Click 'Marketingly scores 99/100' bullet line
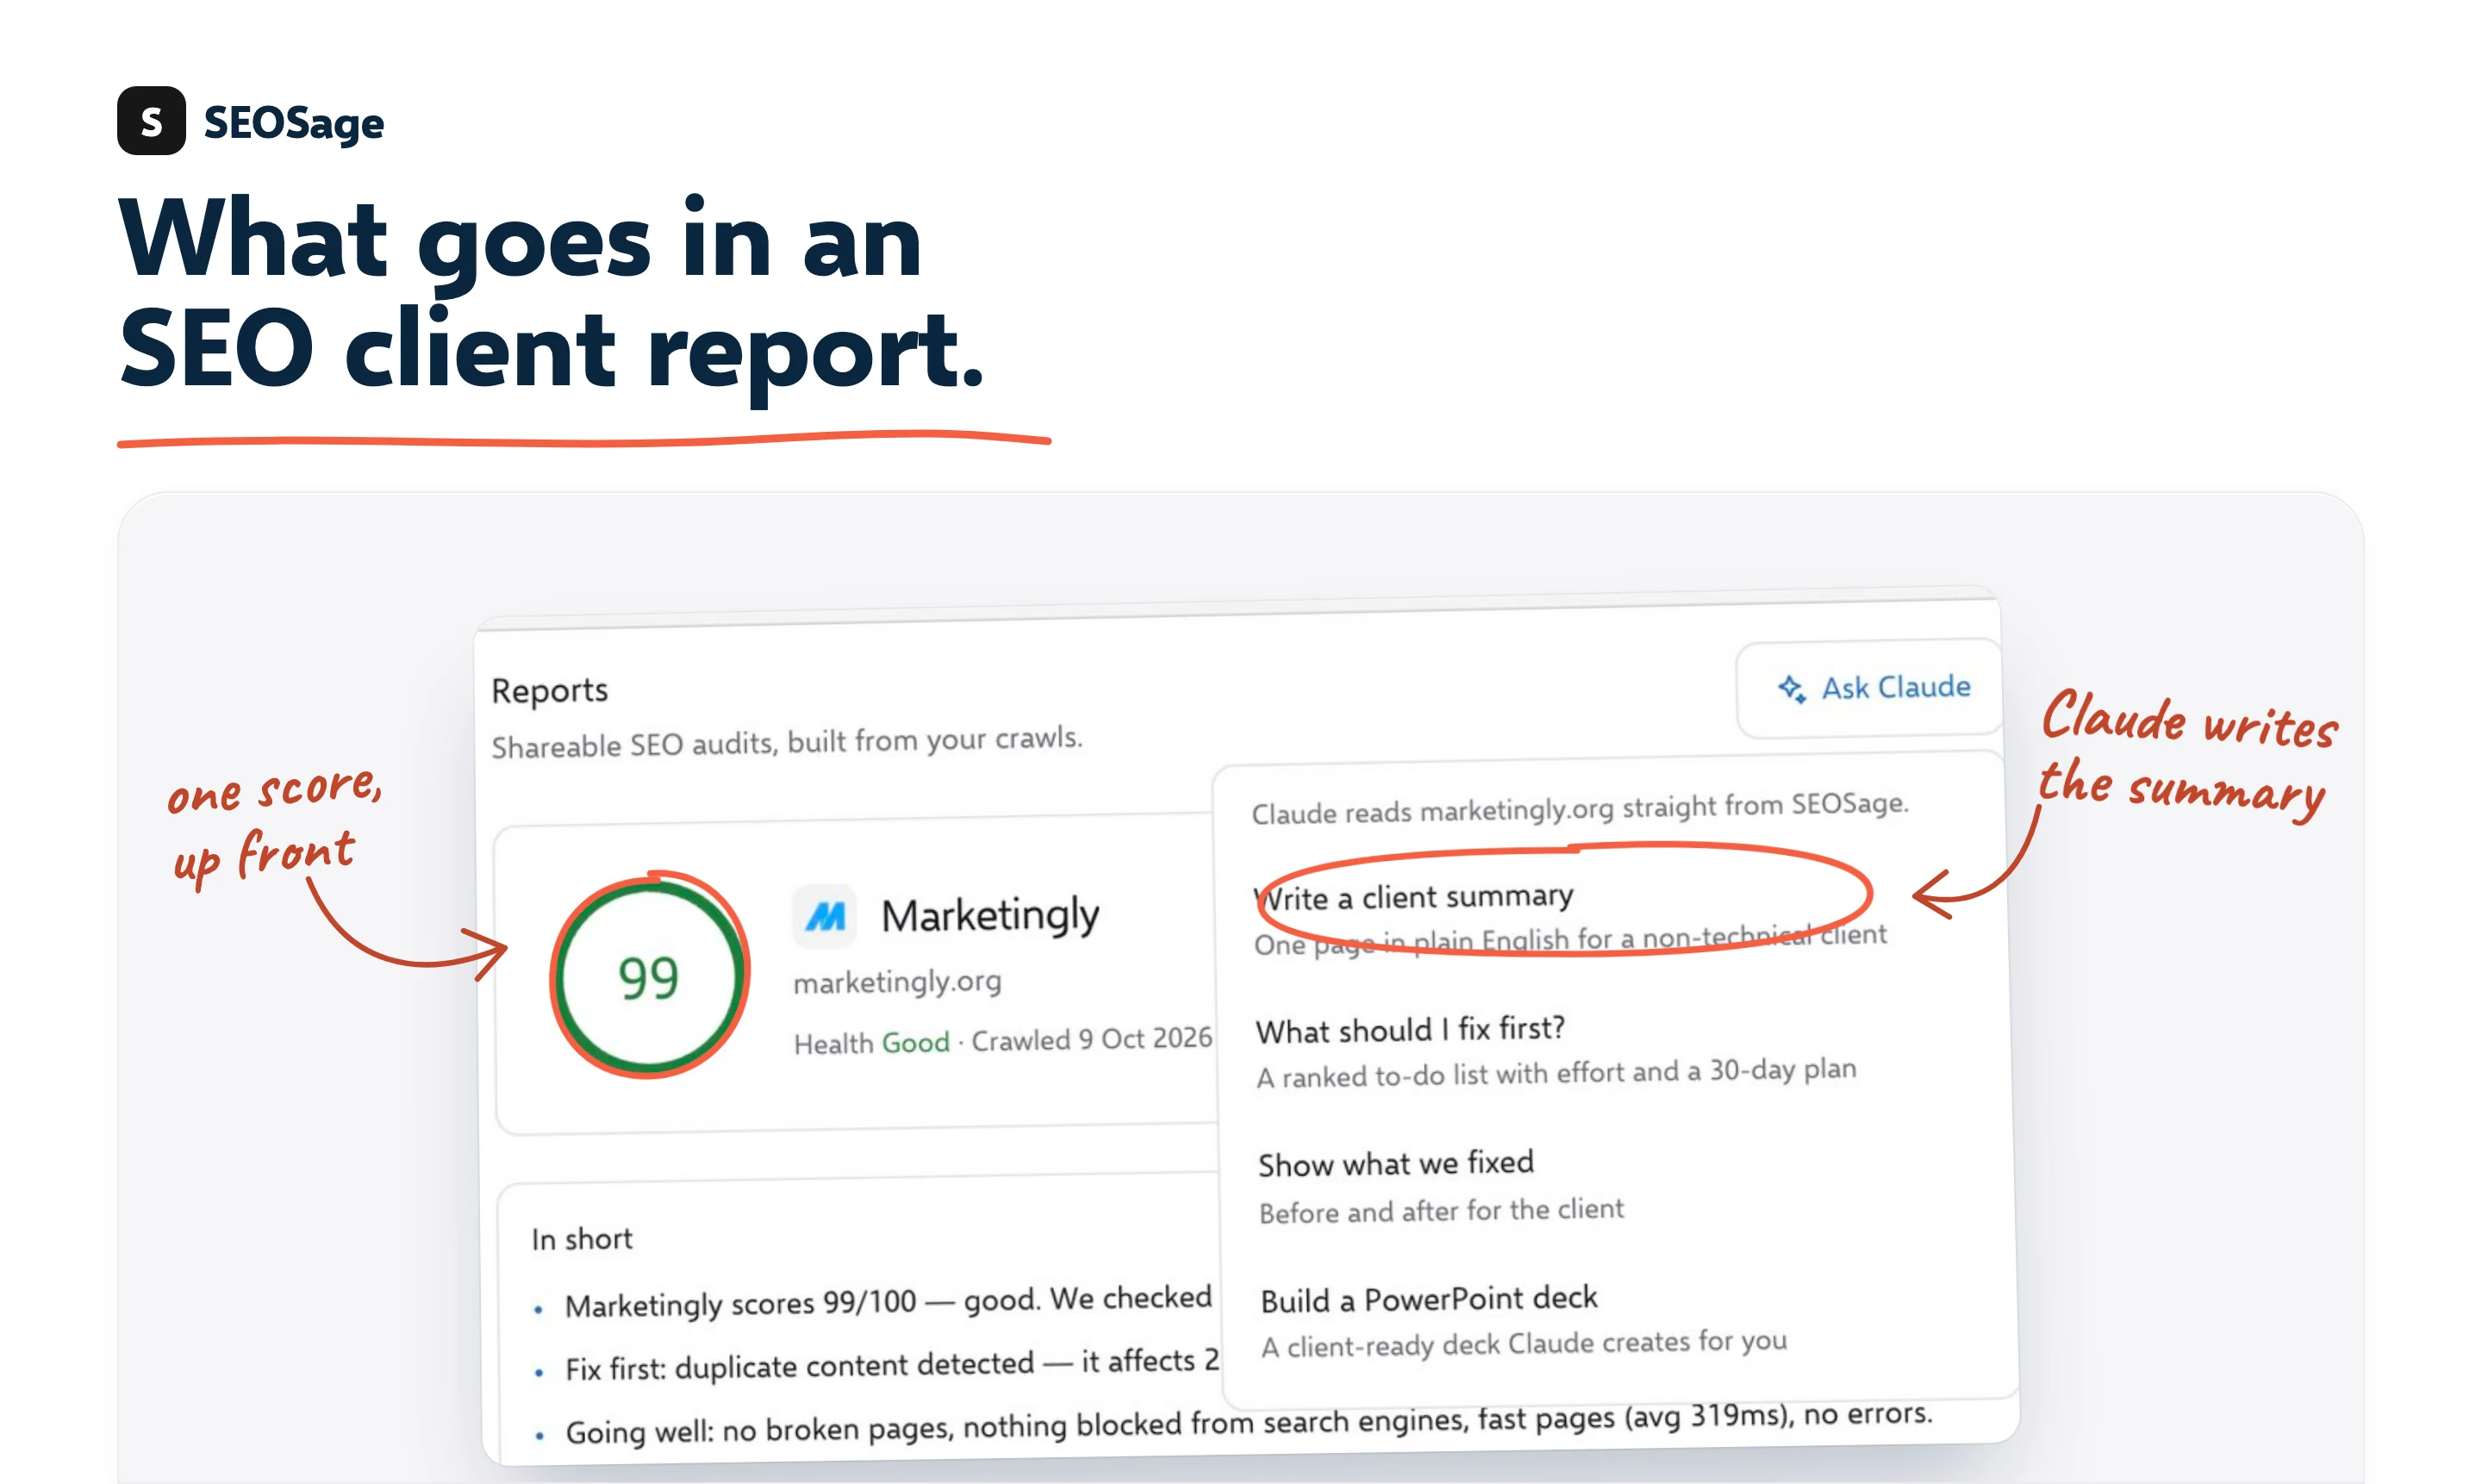The image size is (2482, 1484). coord(888,1302)
